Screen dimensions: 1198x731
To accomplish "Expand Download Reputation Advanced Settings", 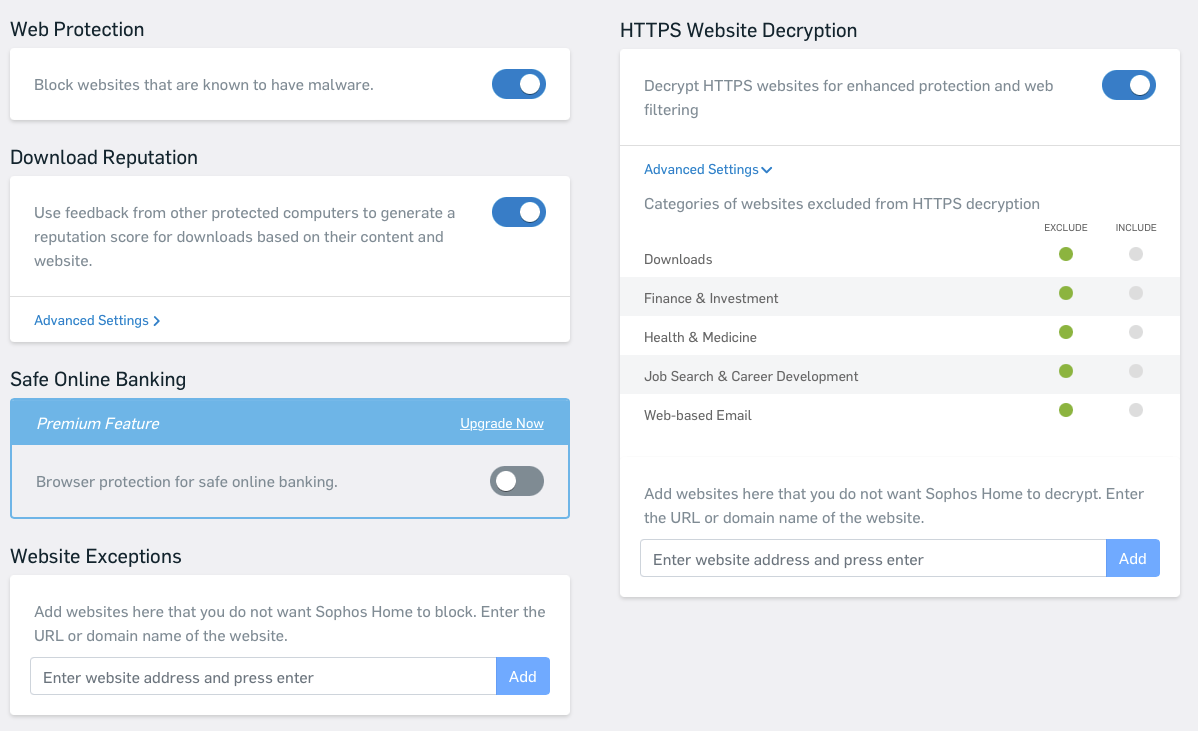I will click(97, 321).
